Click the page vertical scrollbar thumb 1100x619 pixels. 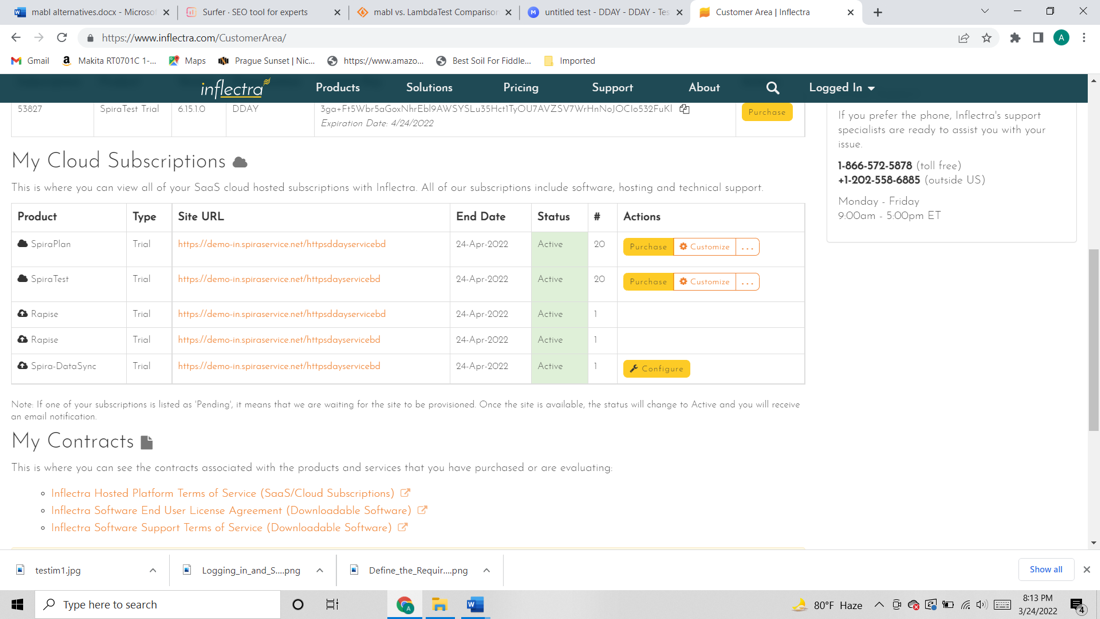coord(1093,340)
